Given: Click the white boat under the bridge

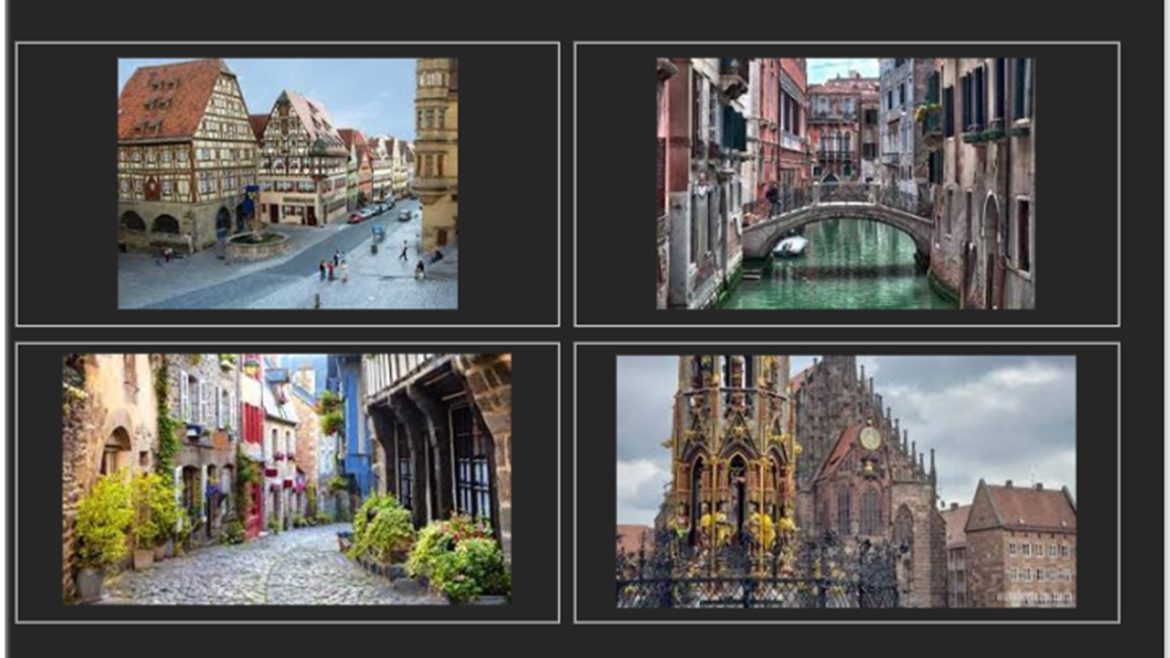Looking at the screenshot, I should (790, 246).
